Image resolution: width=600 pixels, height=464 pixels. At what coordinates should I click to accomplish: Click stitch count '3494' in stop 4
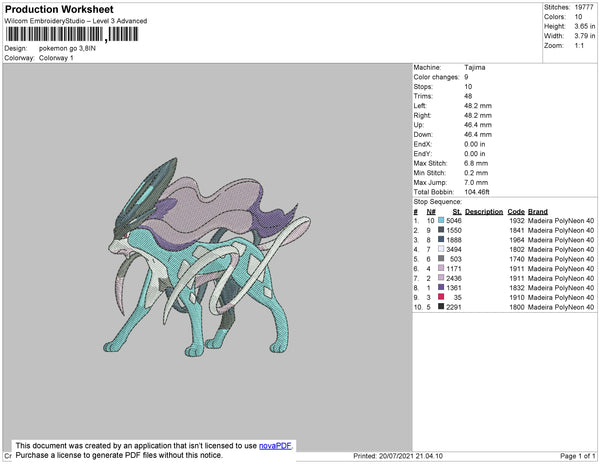pyautogui.click(x=454, y=249)
